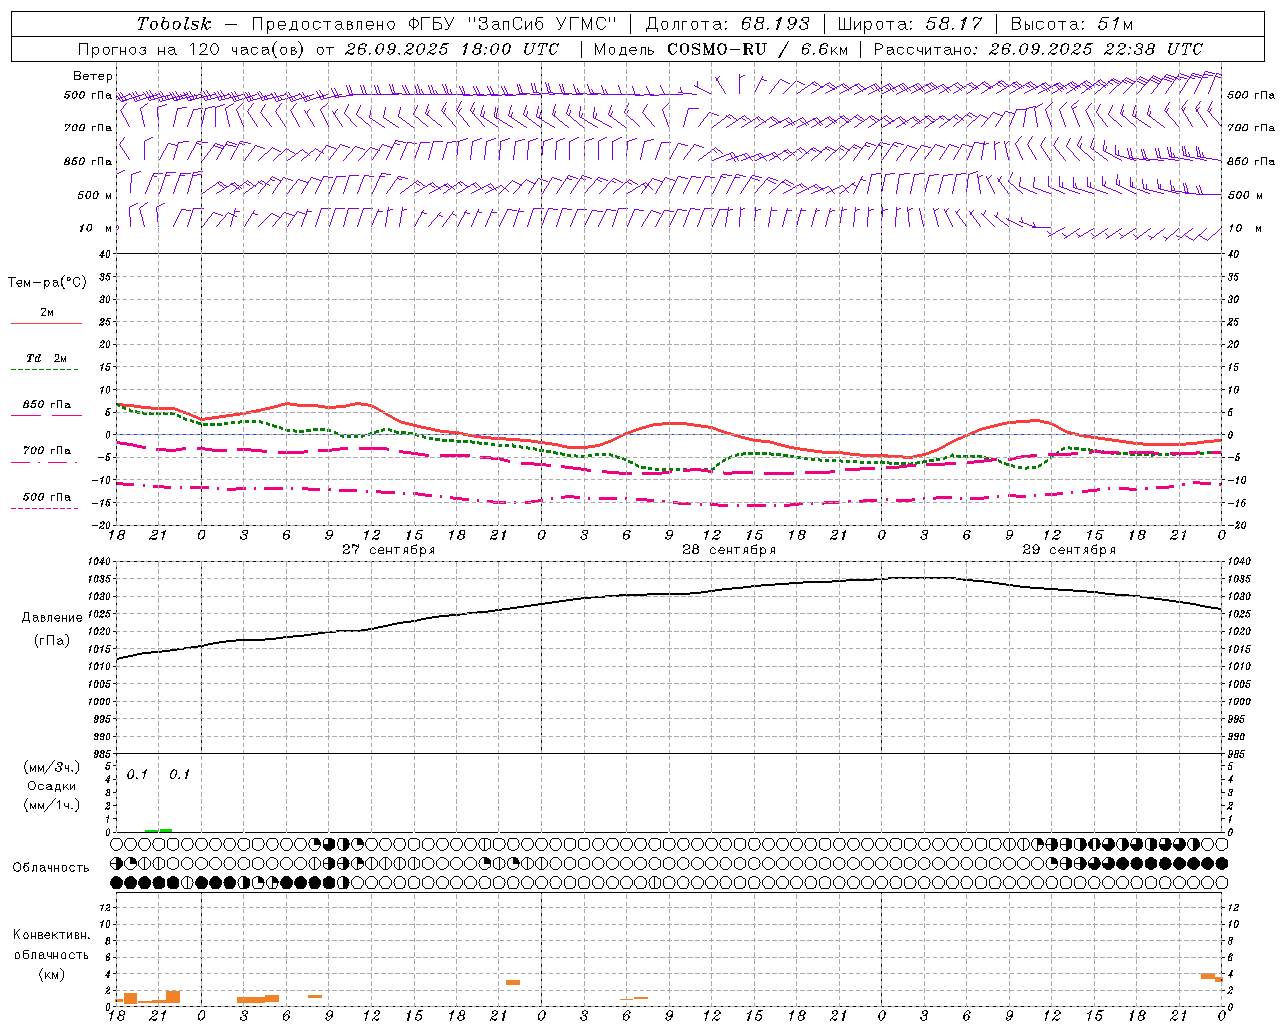Click the Широта: 58.17 value

910,24
